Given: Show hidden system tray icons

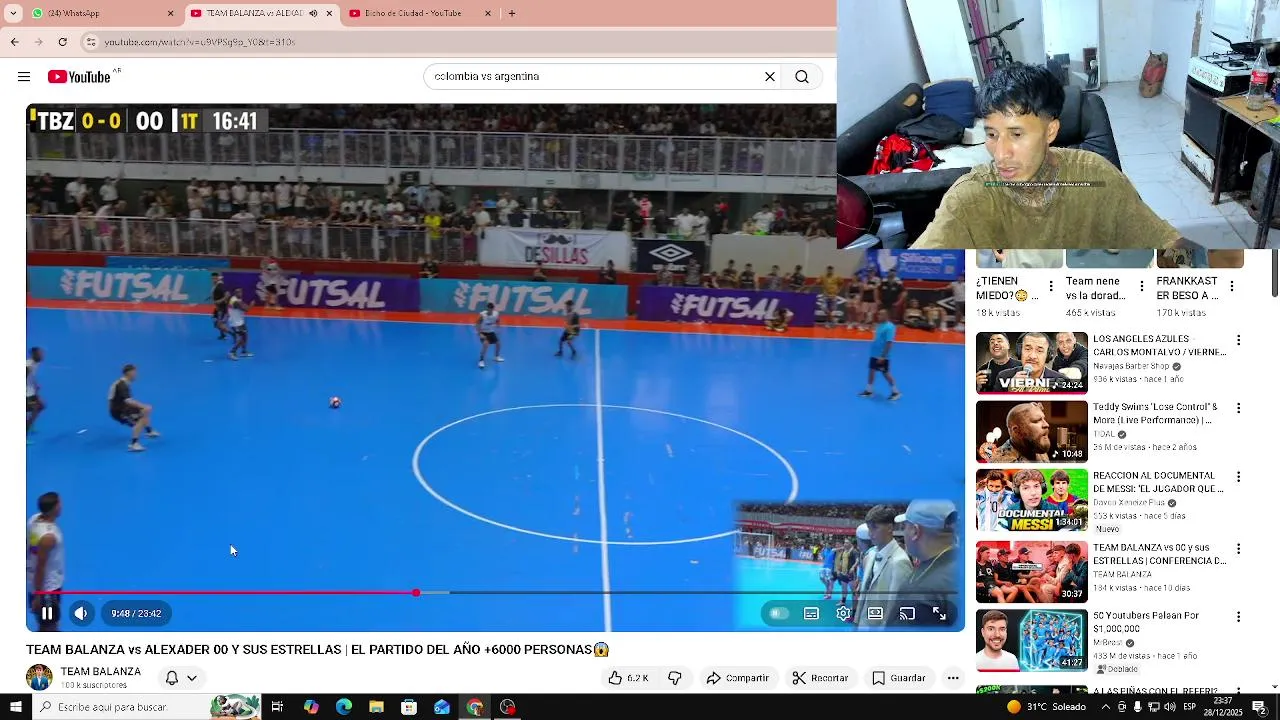Looking at the screenshot, I should [x=1104, y=707].
